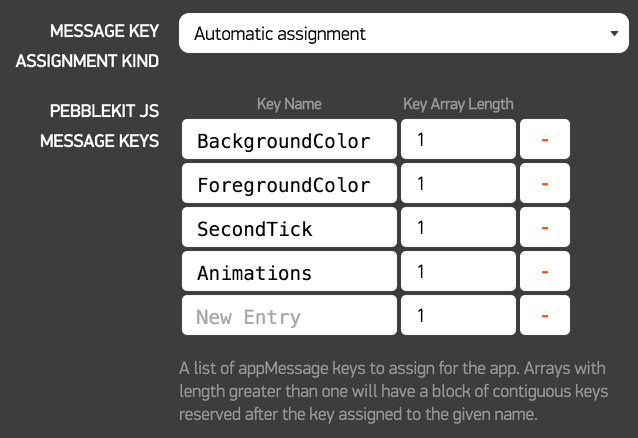The image size is (638, 438).
Task: Remove the ForegroundColor message key
Action: (545, 184)
